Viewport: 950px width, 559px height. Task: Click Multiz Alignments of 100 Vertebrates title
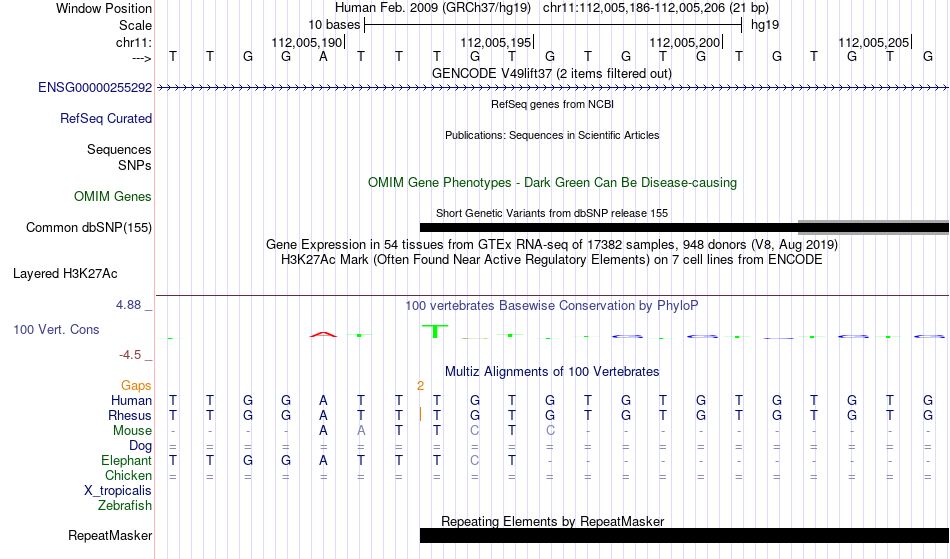click(x=552, y=371)
